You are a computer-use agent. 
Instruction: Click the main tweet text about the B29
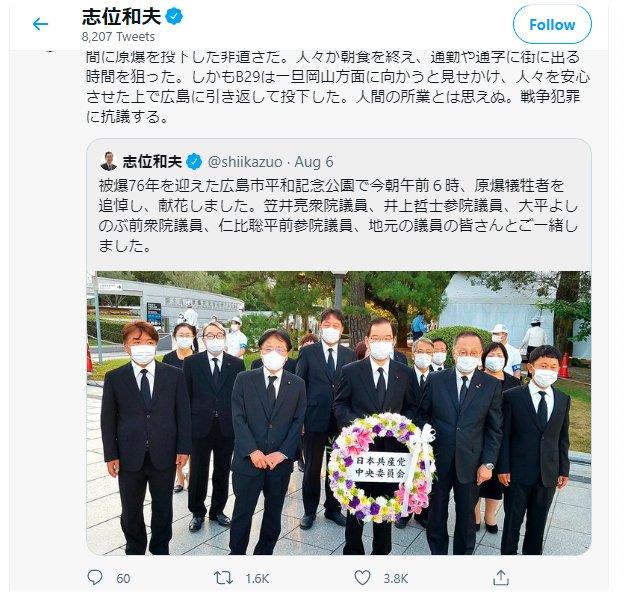click(x=338, y=87)
